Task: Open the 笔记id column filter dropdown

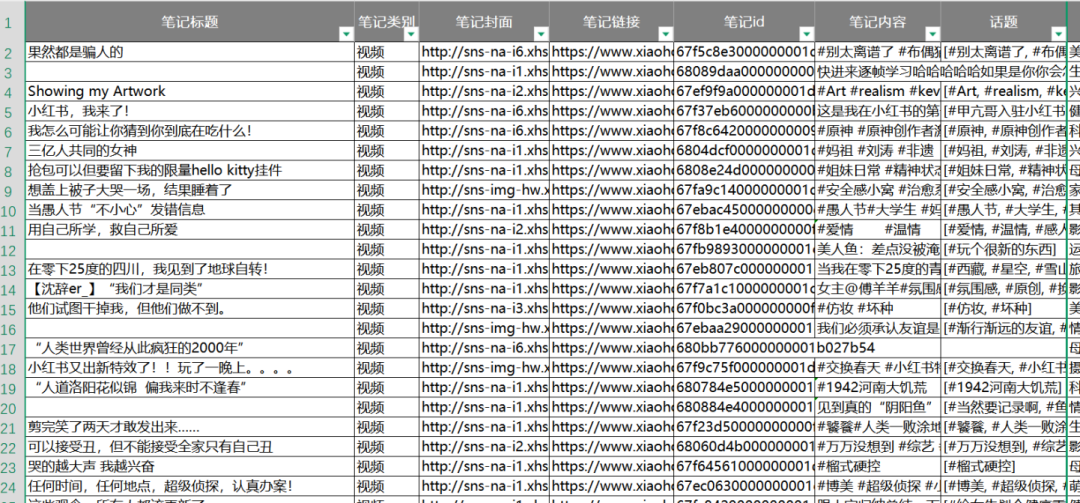Action: (x=807, y=34)
